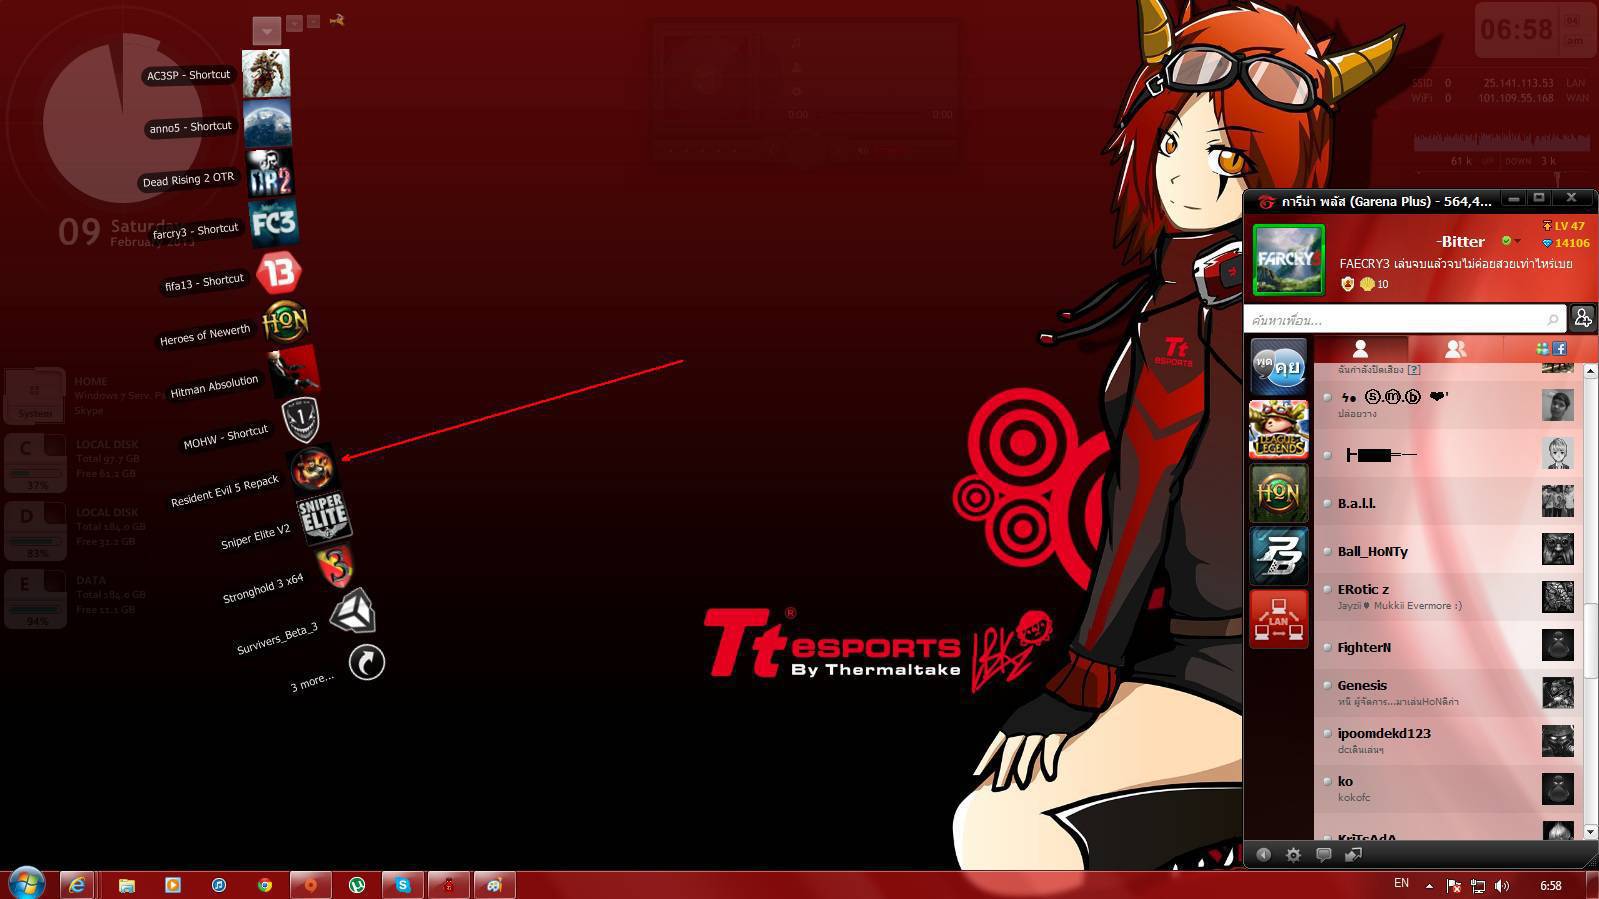Open HoN game in Garena sidebar

(x=1278, y=493)
